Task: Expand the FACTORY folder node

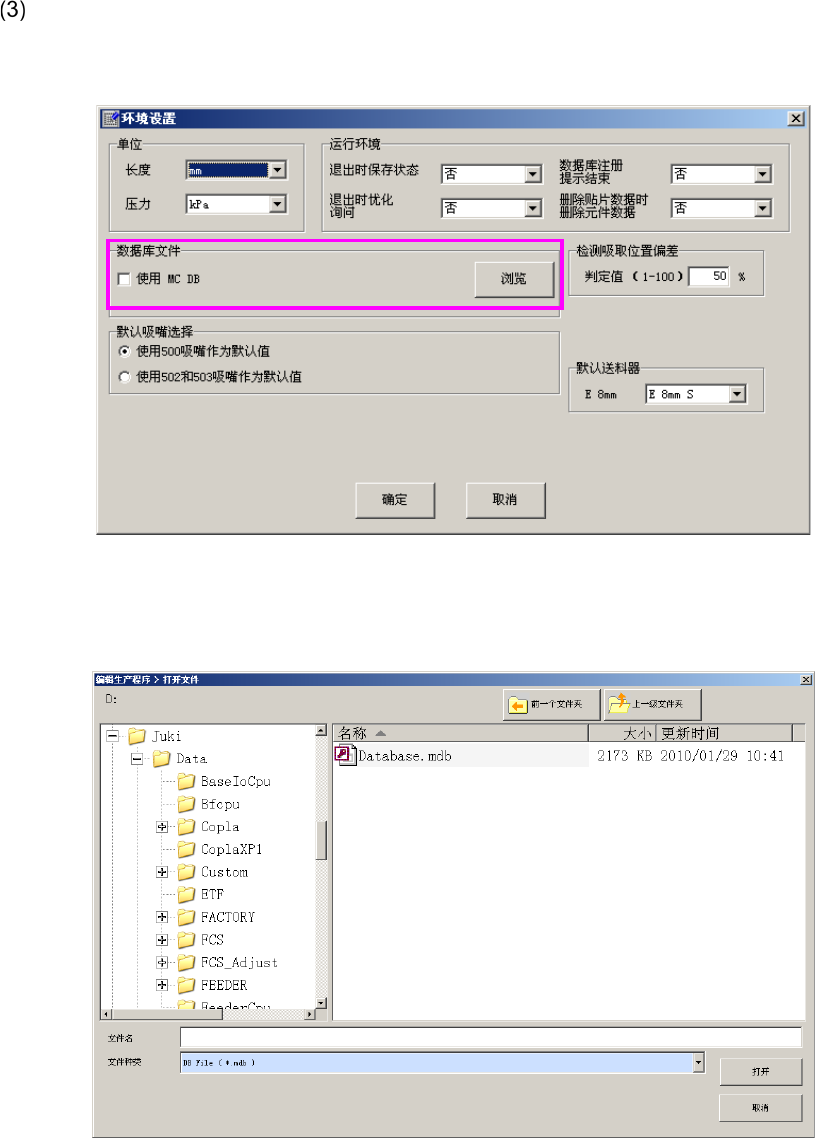Action: point(162,917)
